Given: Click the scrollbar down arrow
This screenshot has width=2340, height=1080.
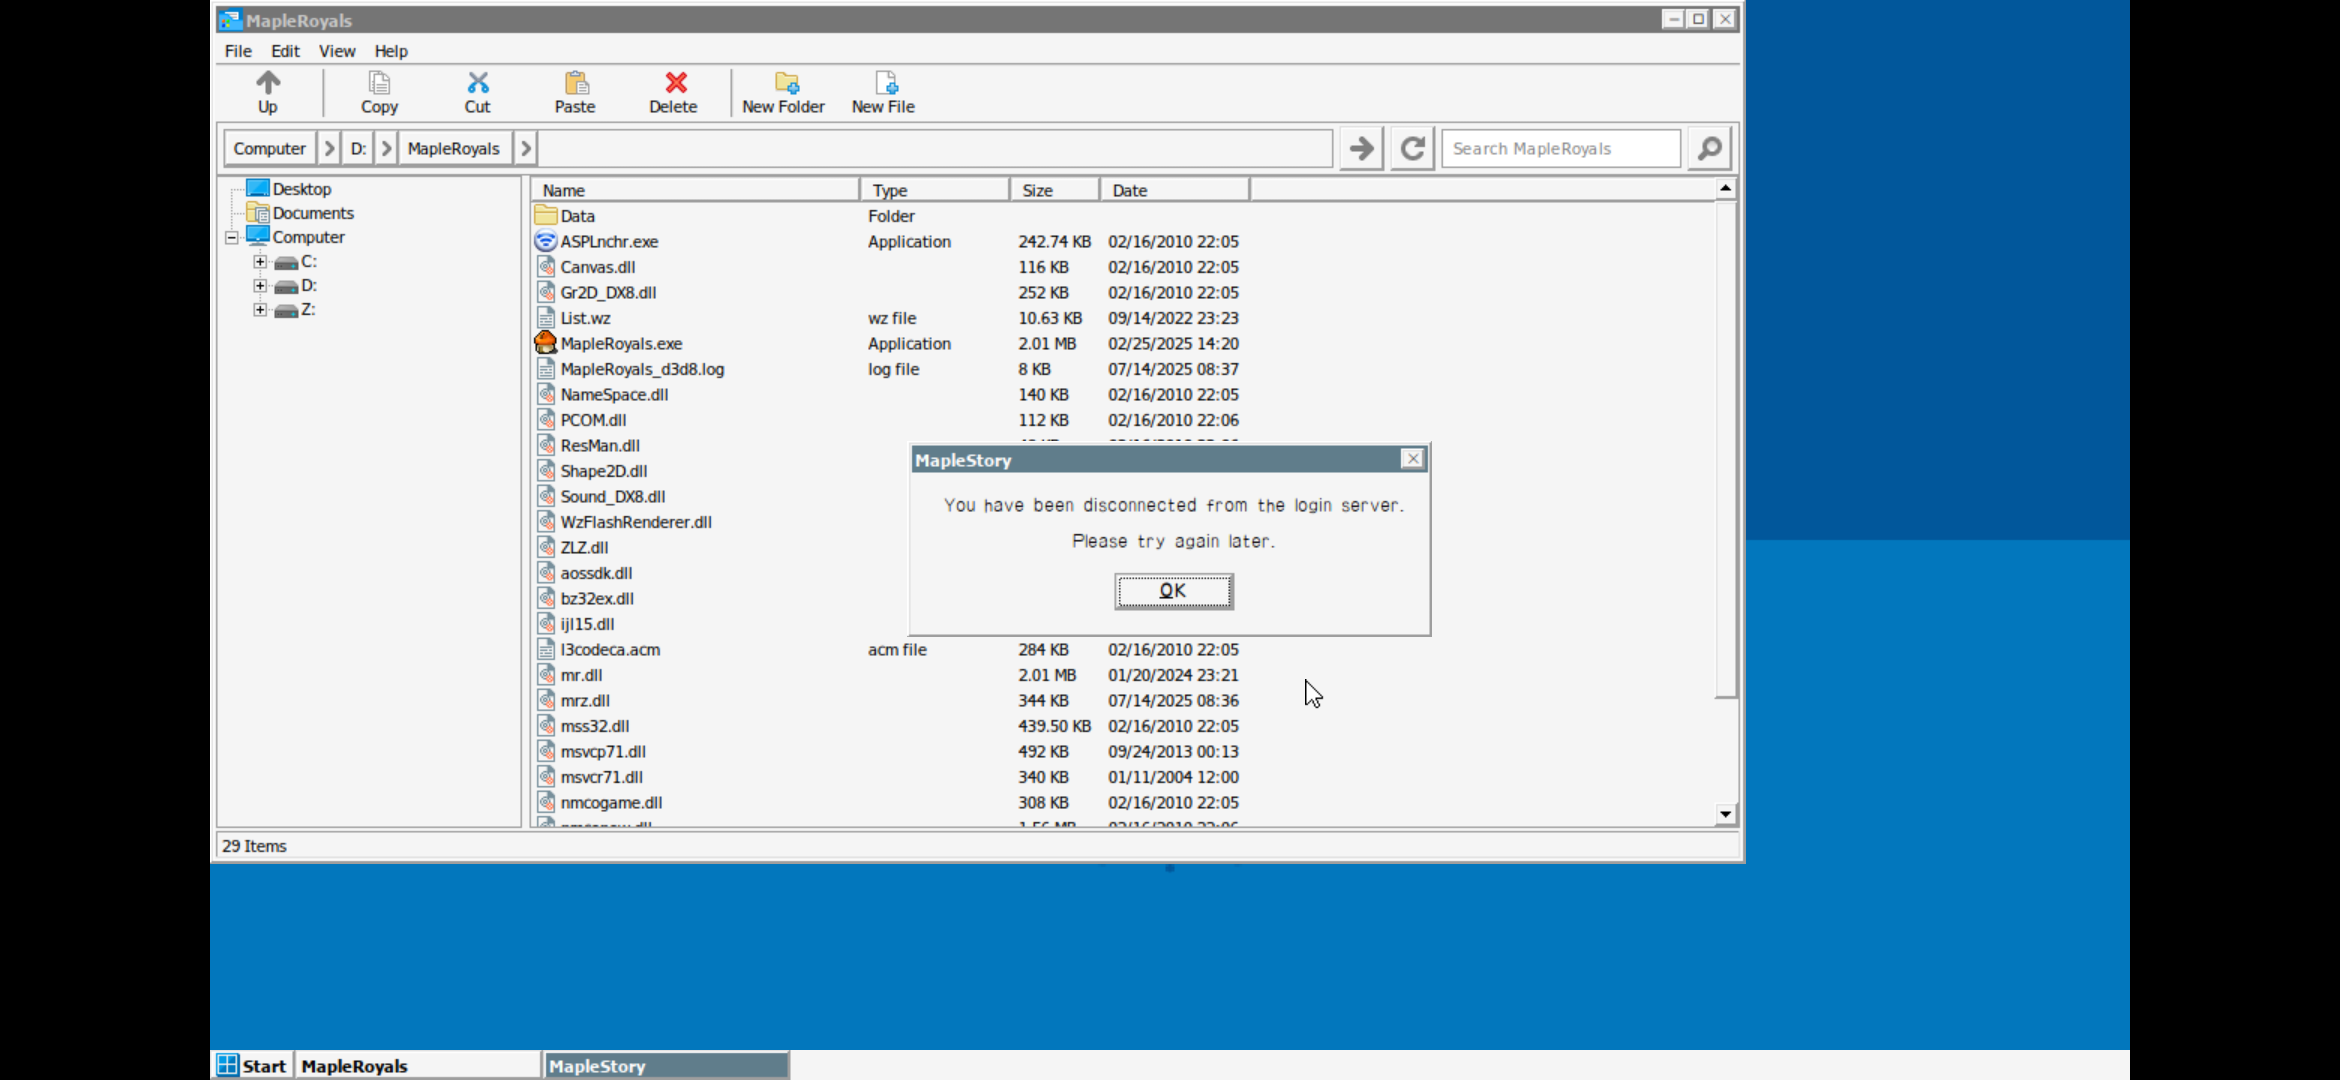Looking at the screenshot, I should (x=1725, y=814).
